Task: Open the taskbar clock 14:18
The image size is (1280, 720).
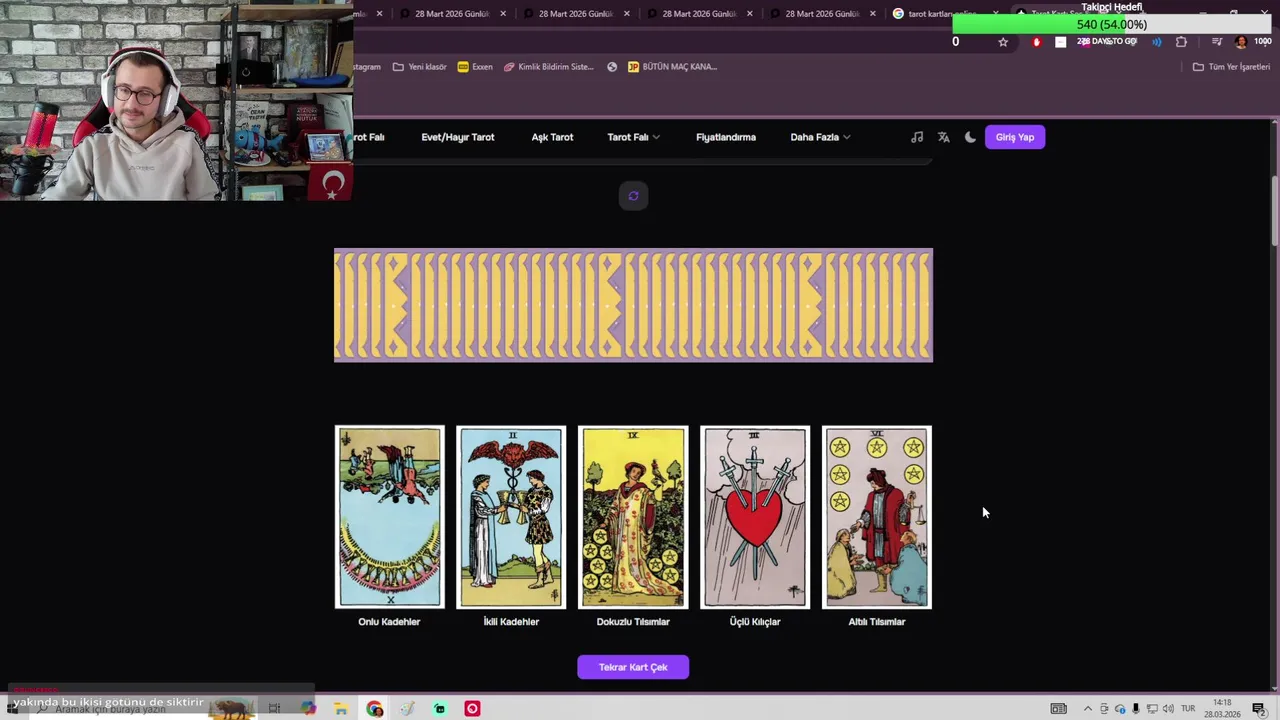Action: [1222, 709]
